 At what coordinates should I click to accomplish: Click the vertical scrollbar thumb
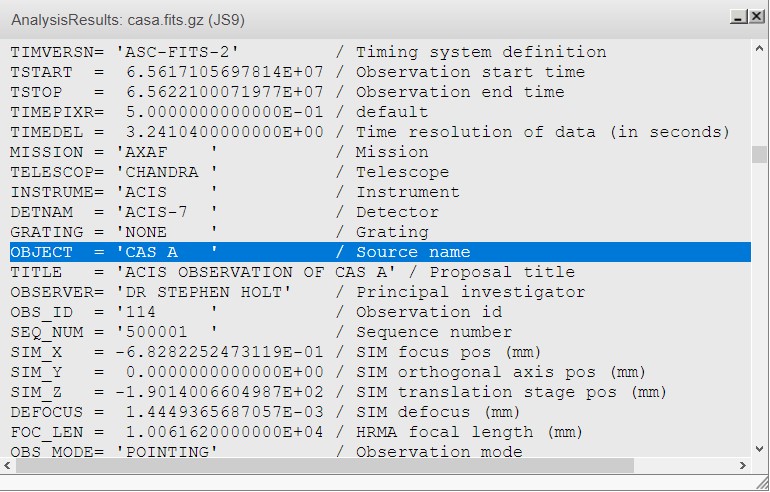coord(759,154)
